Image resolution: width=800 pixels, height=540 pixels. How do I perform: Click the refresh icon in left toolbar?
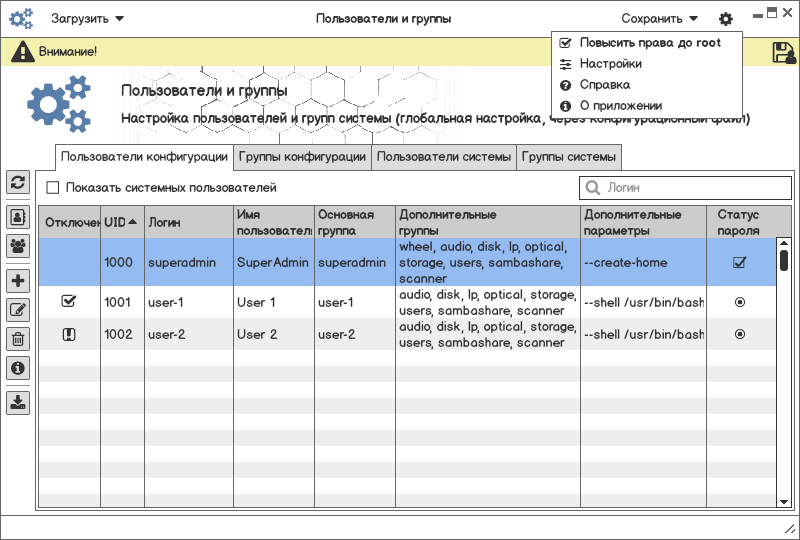point(18,182)
